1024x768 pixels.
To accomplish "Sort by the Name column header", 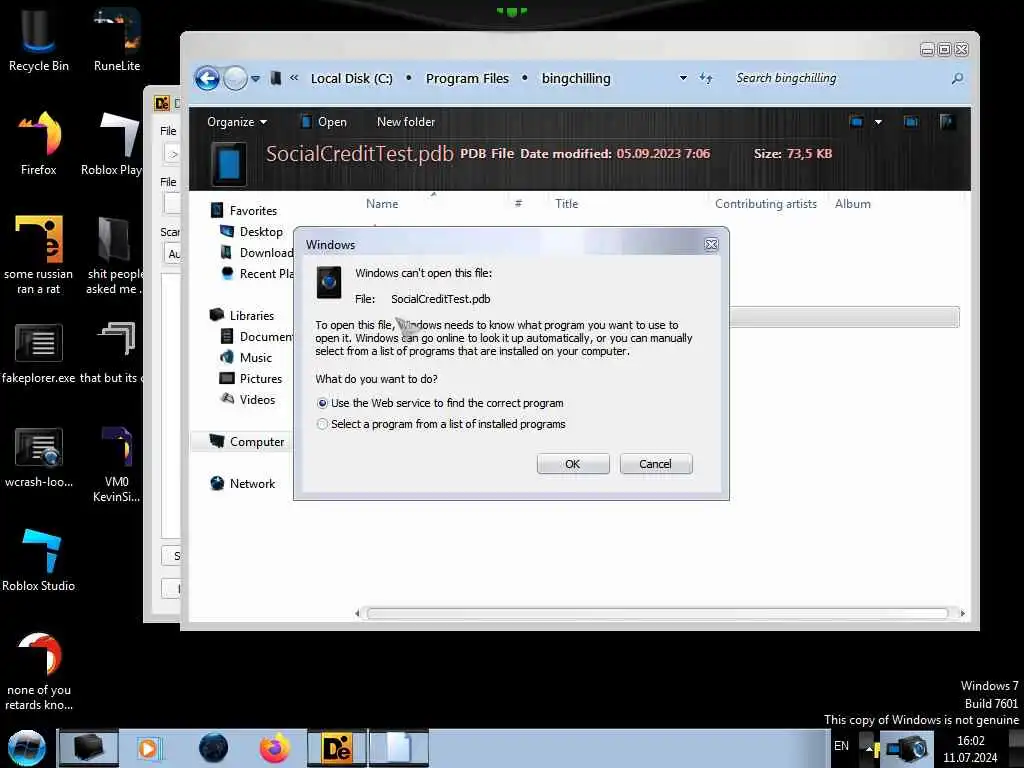I will tap(382, 204).
